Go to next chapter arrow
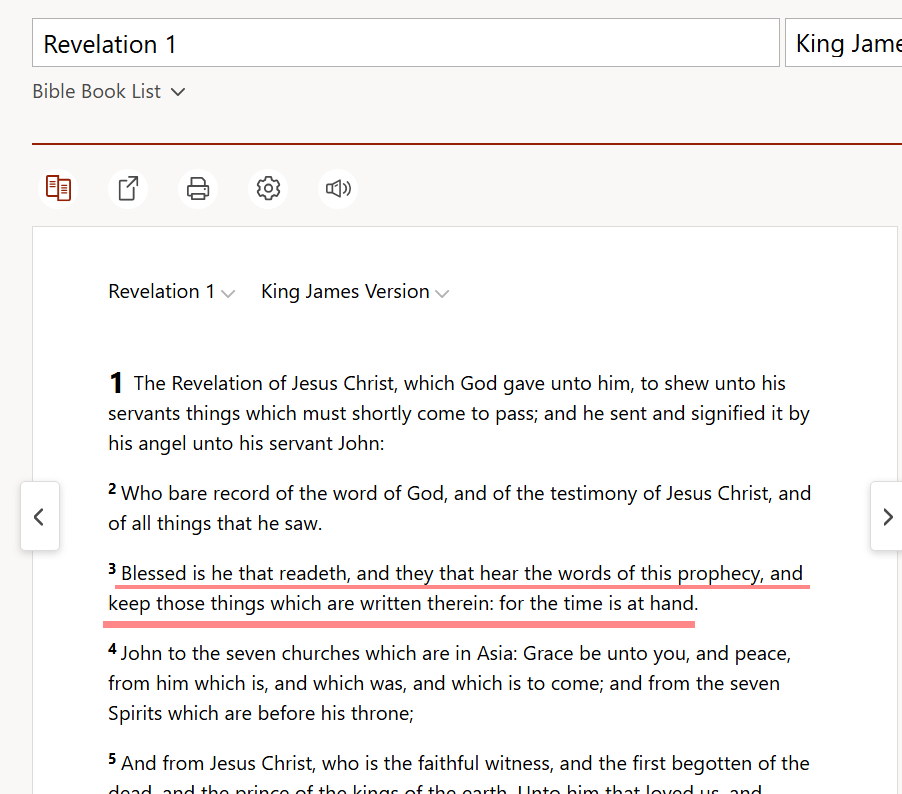This screenshot has width=902, height=794. (x=886, y=516)
